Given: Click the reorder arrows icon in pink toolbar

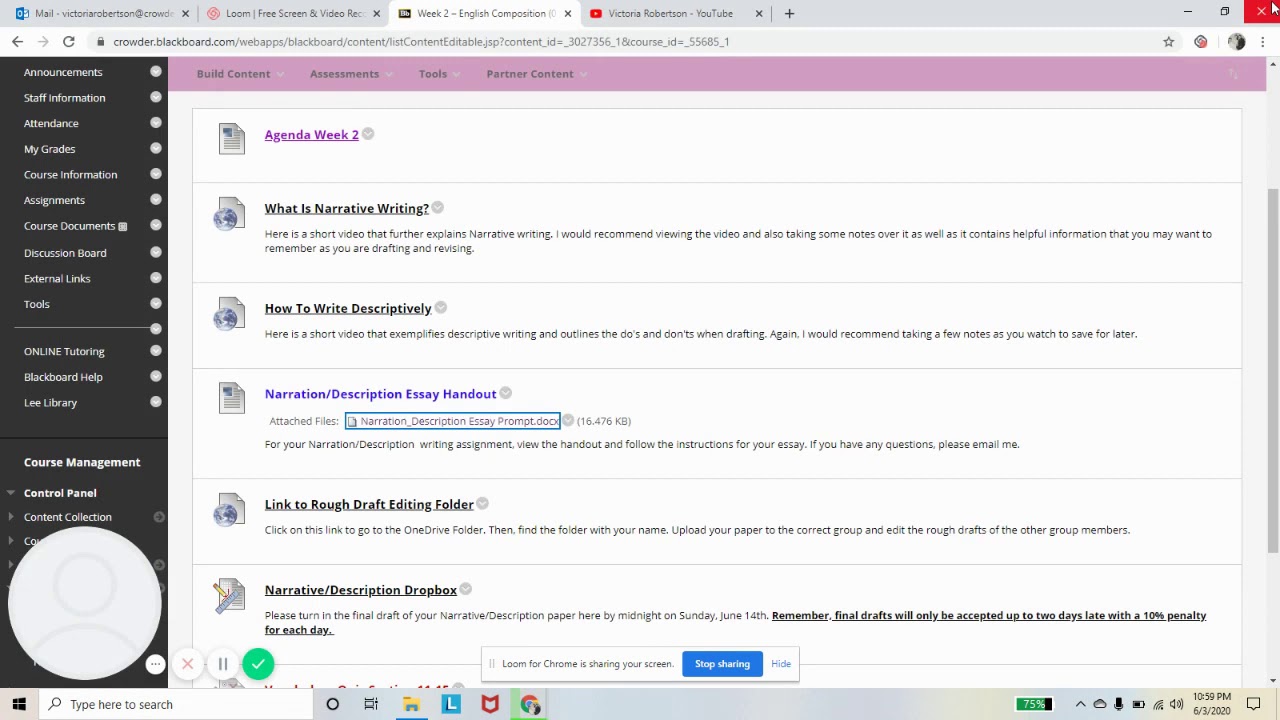Looking at the screenshot, I should (x=1233, y=74).
